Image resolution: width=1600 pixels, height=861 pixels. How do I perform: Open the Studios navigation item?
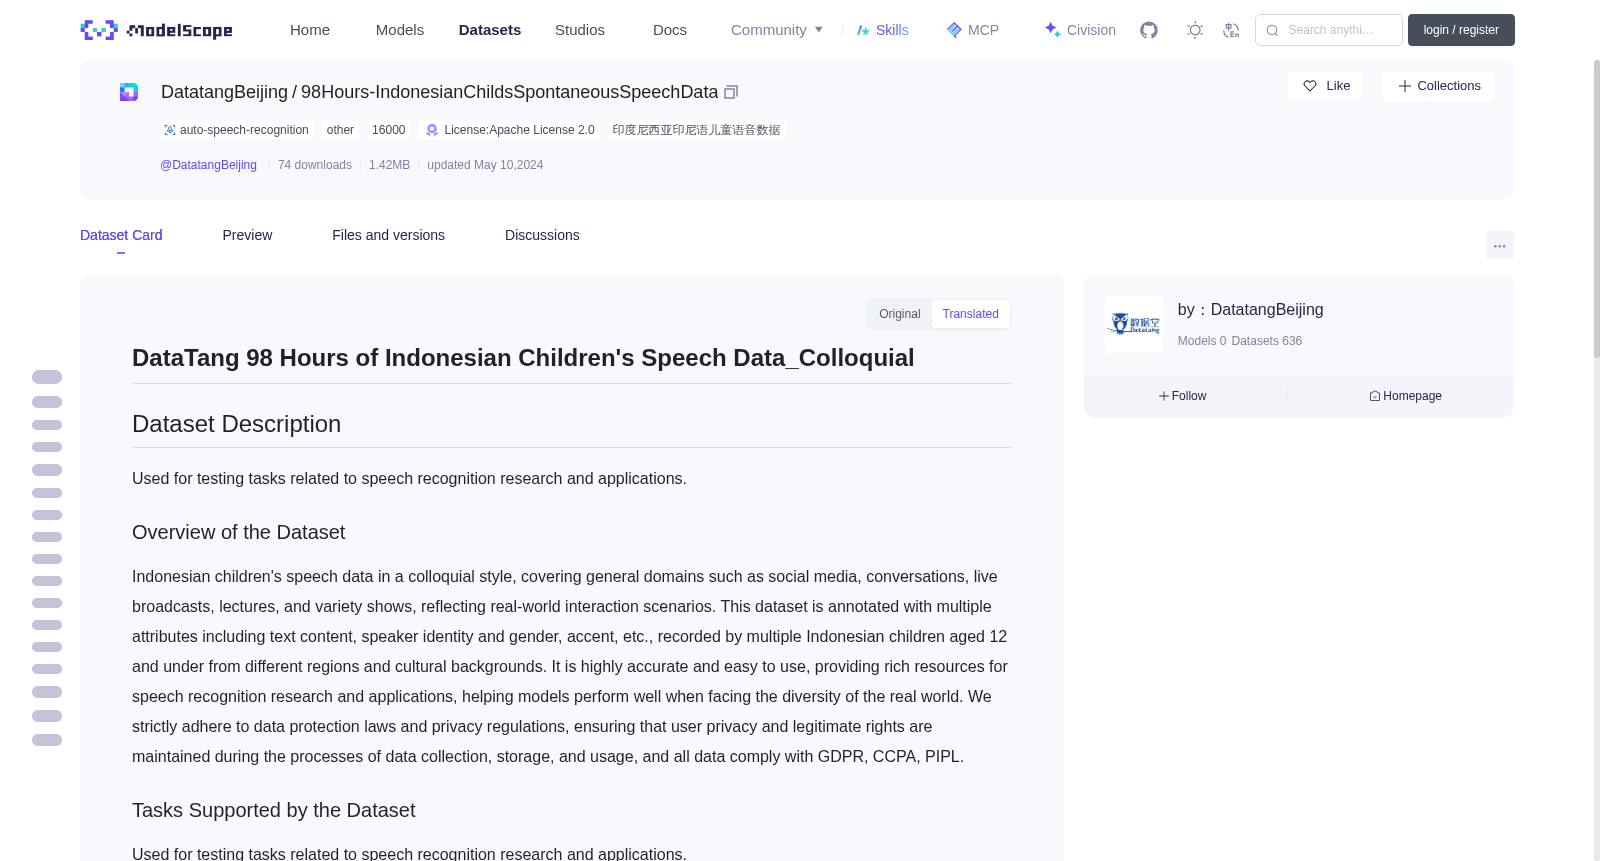580,30
